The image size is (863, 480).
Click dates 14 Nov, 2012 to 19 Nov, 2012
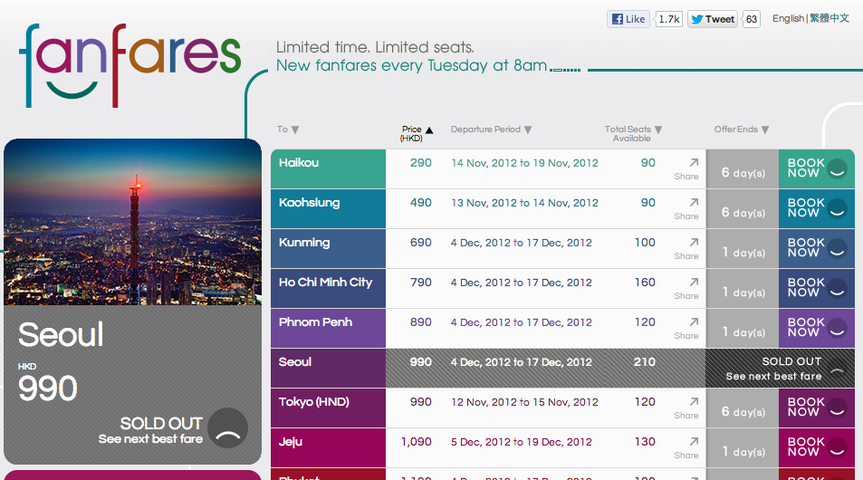point(525,163)
